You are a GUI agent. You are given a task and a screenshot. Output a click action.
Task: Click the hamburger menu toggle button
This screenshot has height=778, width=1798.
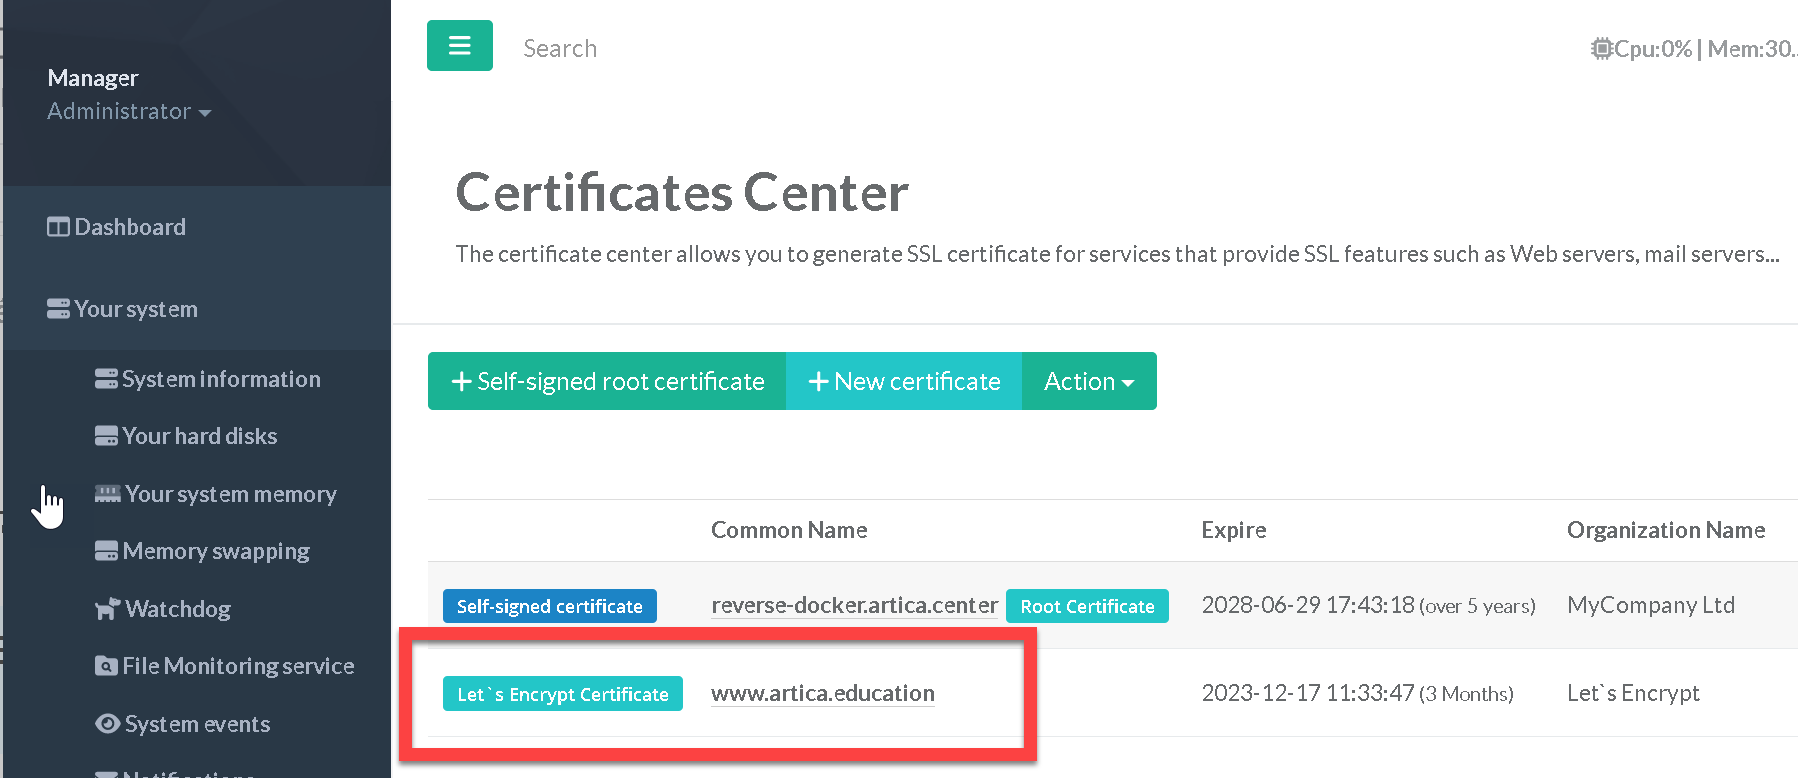pos(459,46)
